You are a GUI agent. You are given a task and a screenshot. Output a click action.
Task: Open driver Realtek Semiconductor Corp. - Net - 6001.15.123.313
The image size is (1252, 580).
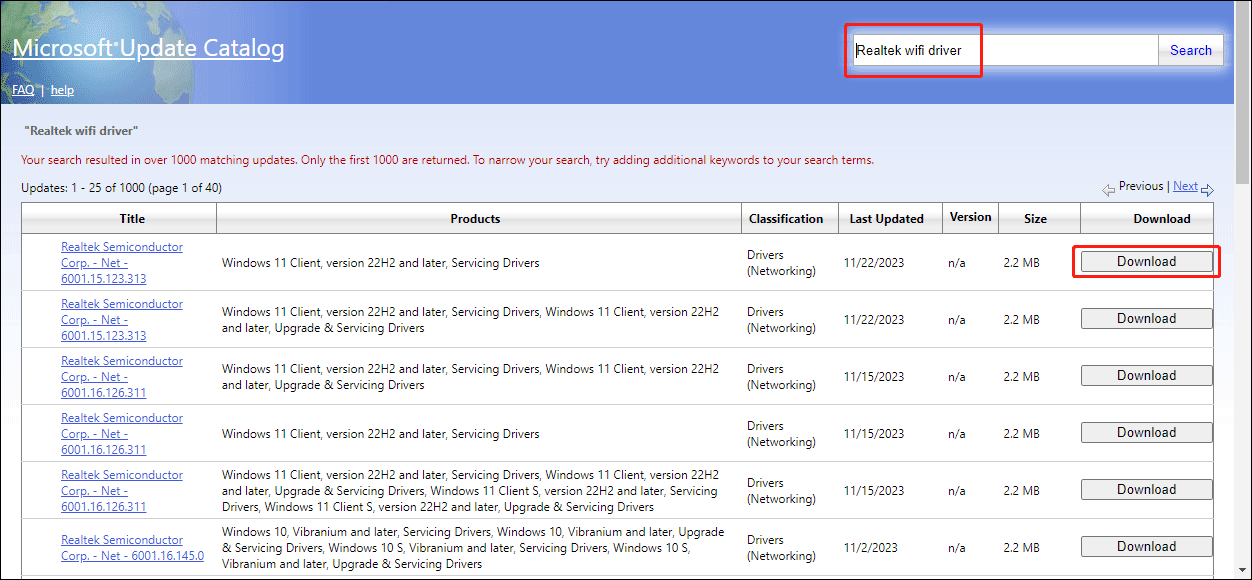coord(122,262)
